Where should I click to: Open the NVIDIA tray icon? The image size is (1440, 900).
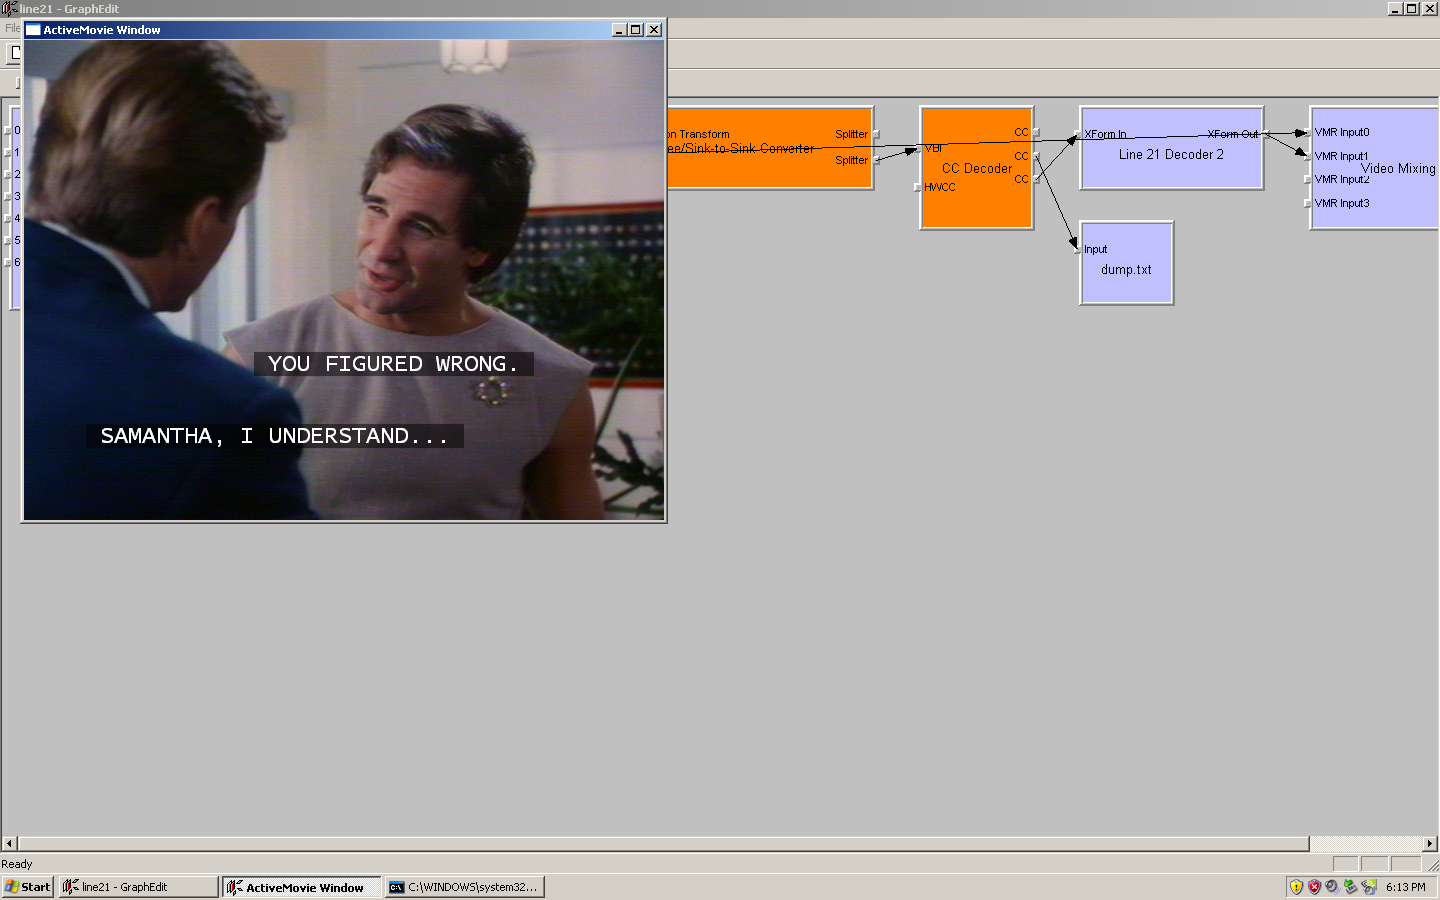pyautogui.click(x=1369, y=887)
